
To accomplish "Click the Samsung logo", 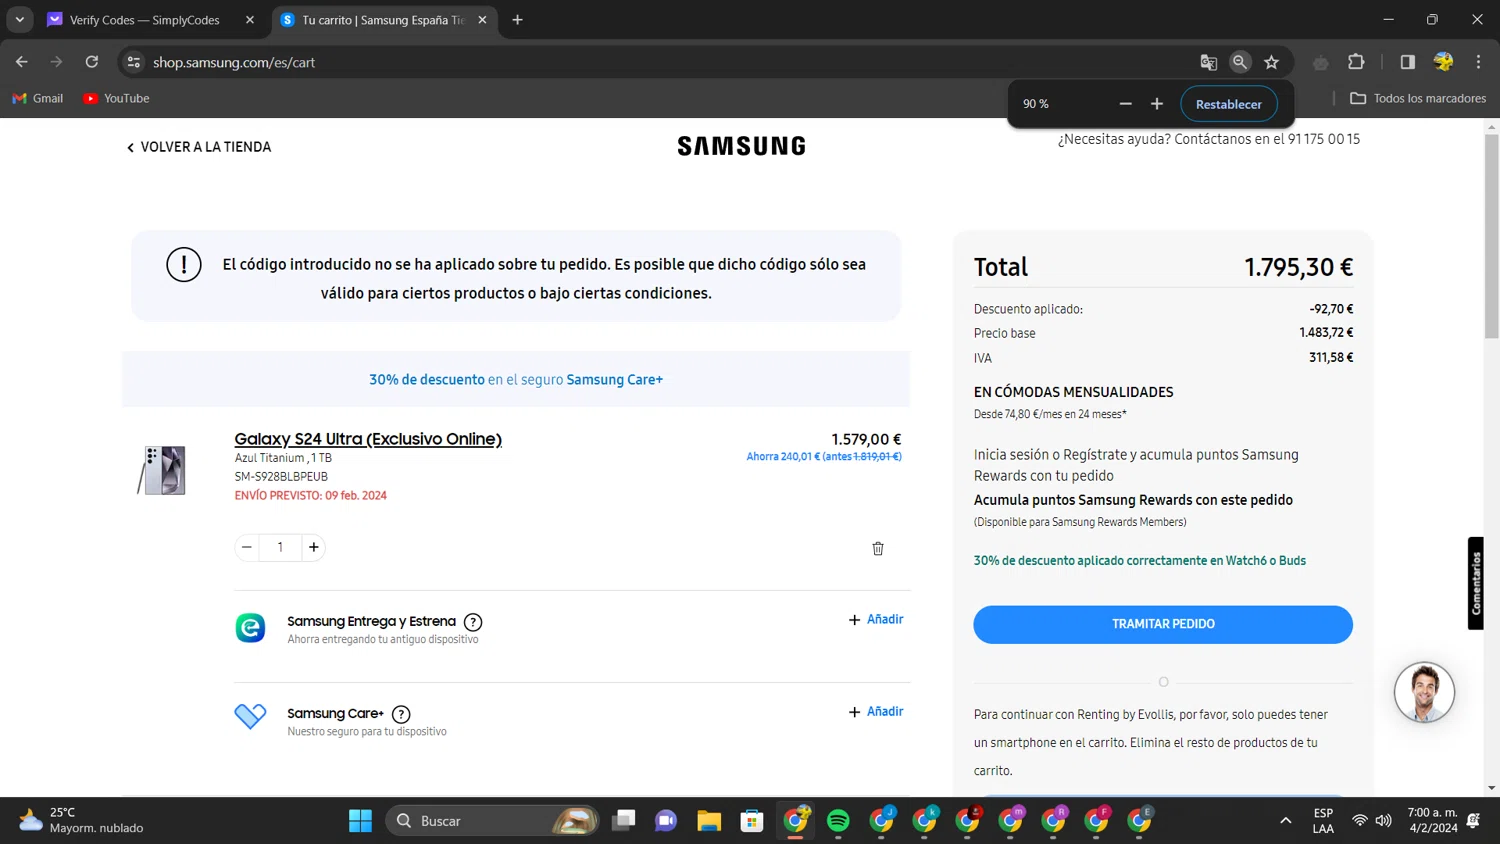I will click(741, 146).
